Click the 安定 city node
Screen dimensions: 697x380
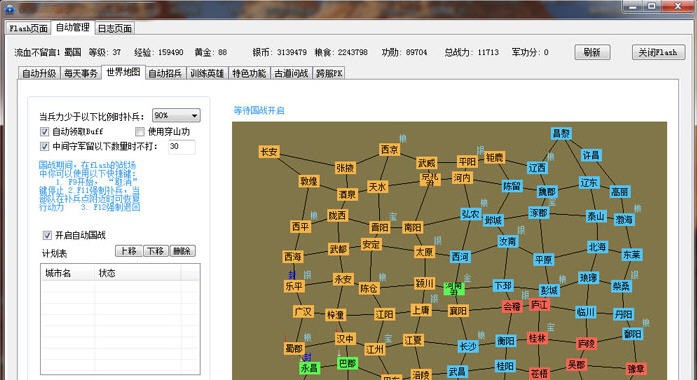371,244
